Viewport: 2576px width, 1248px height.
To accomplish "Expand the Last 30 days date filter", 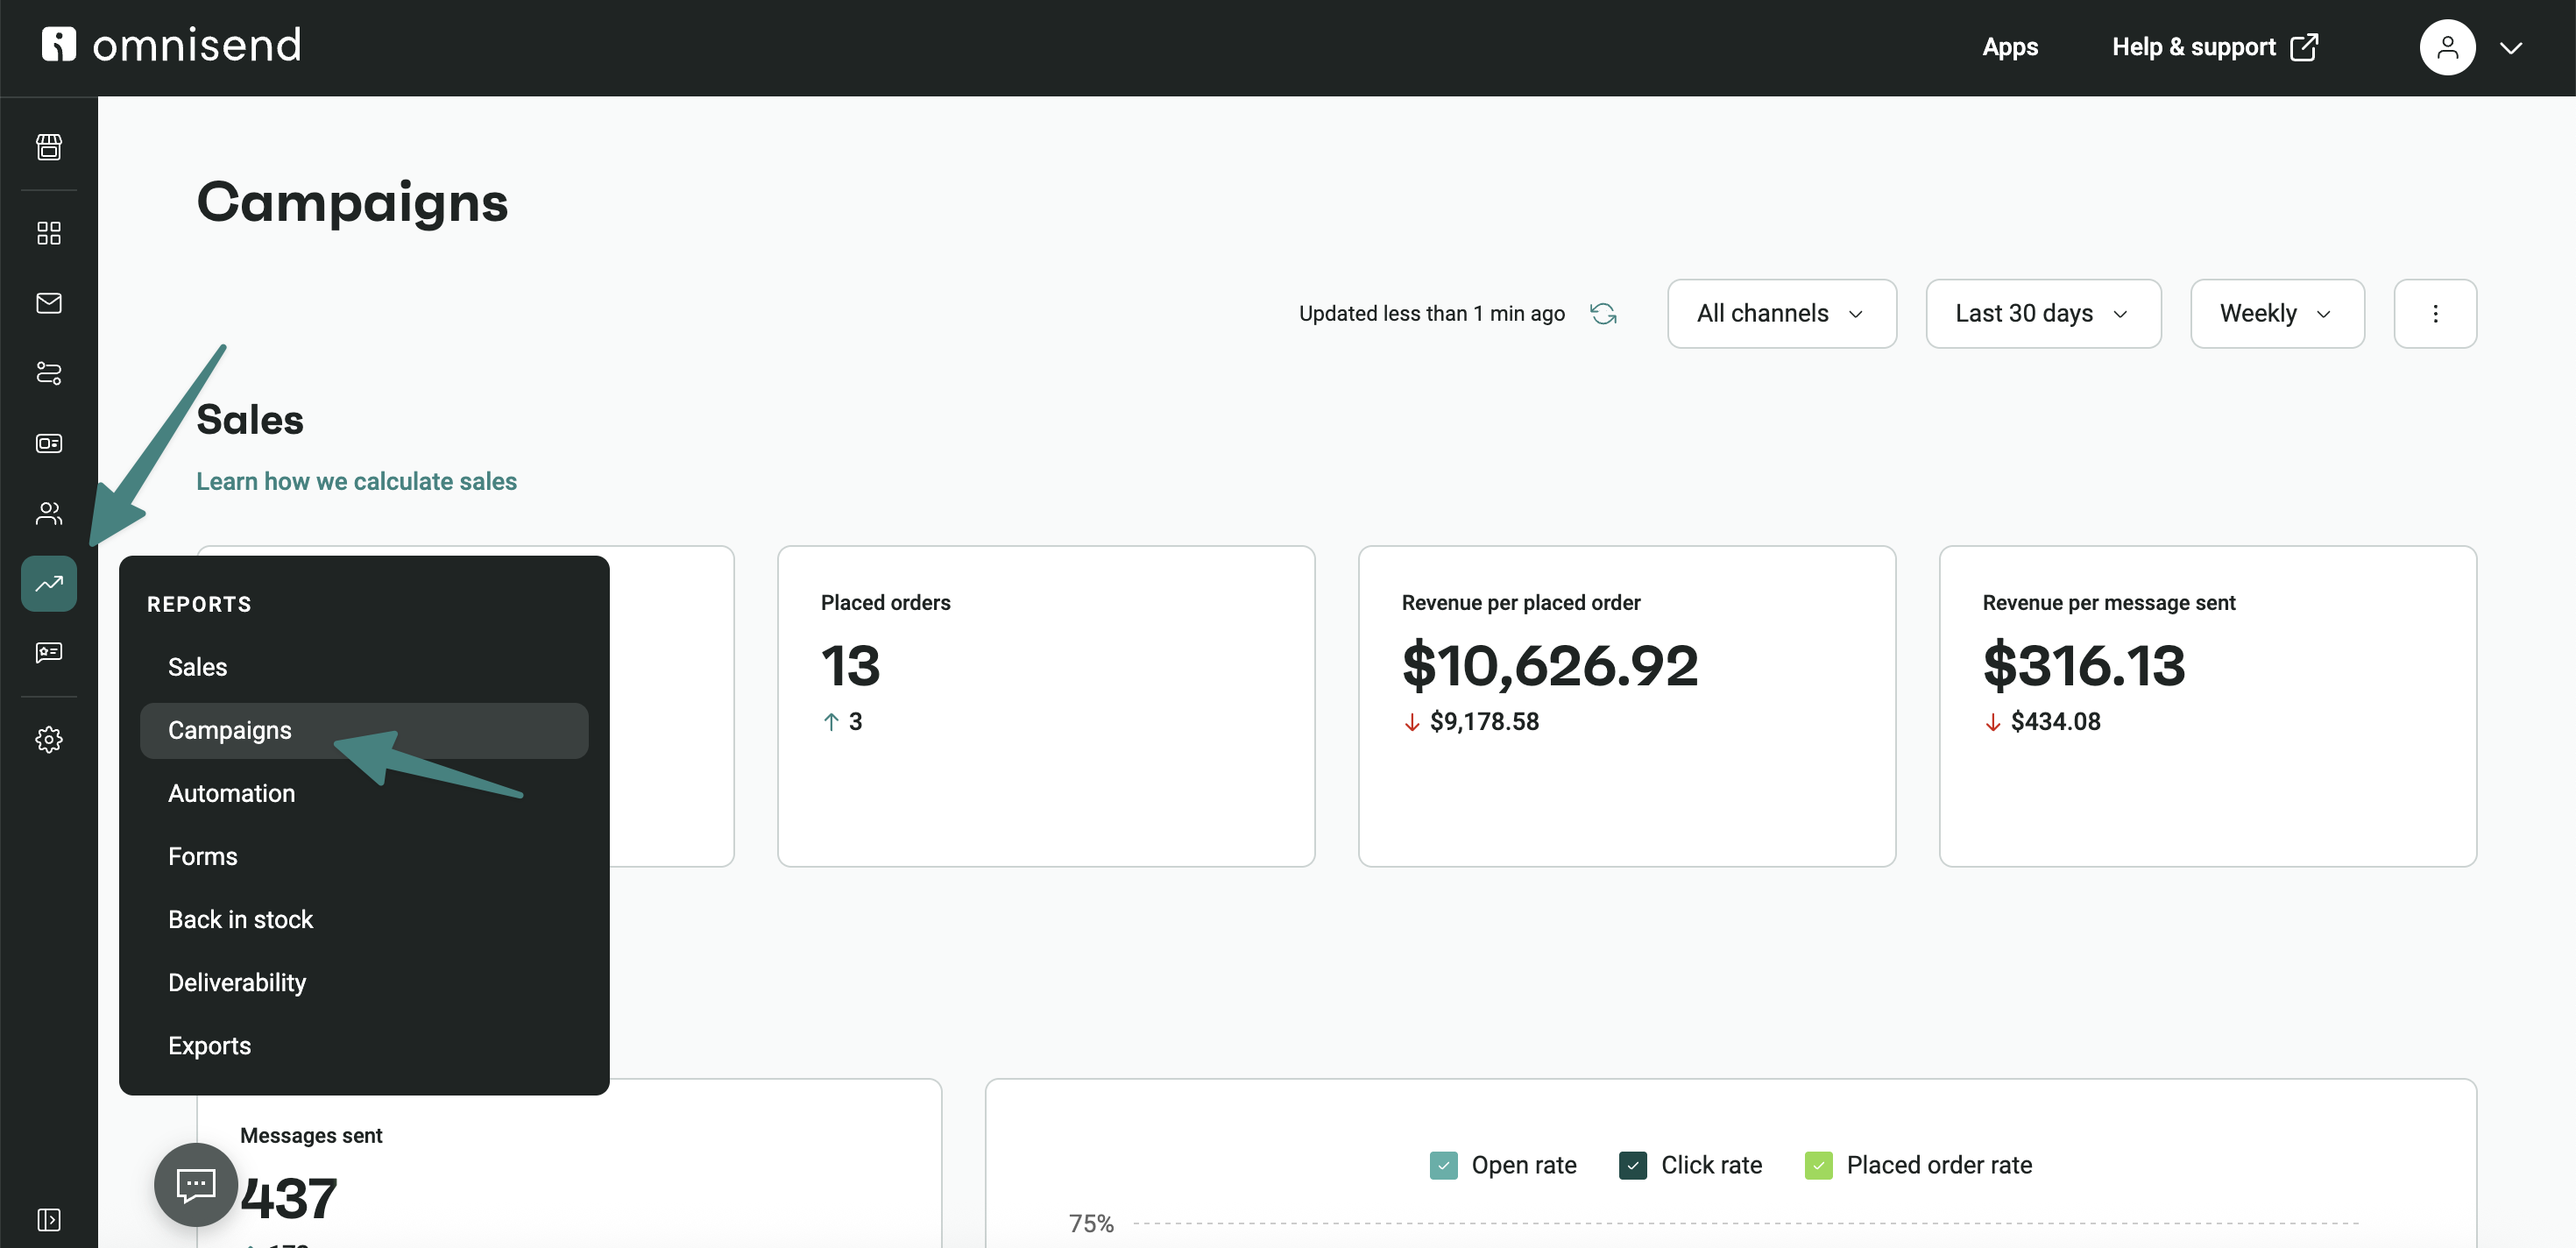I will (2043, 313).
